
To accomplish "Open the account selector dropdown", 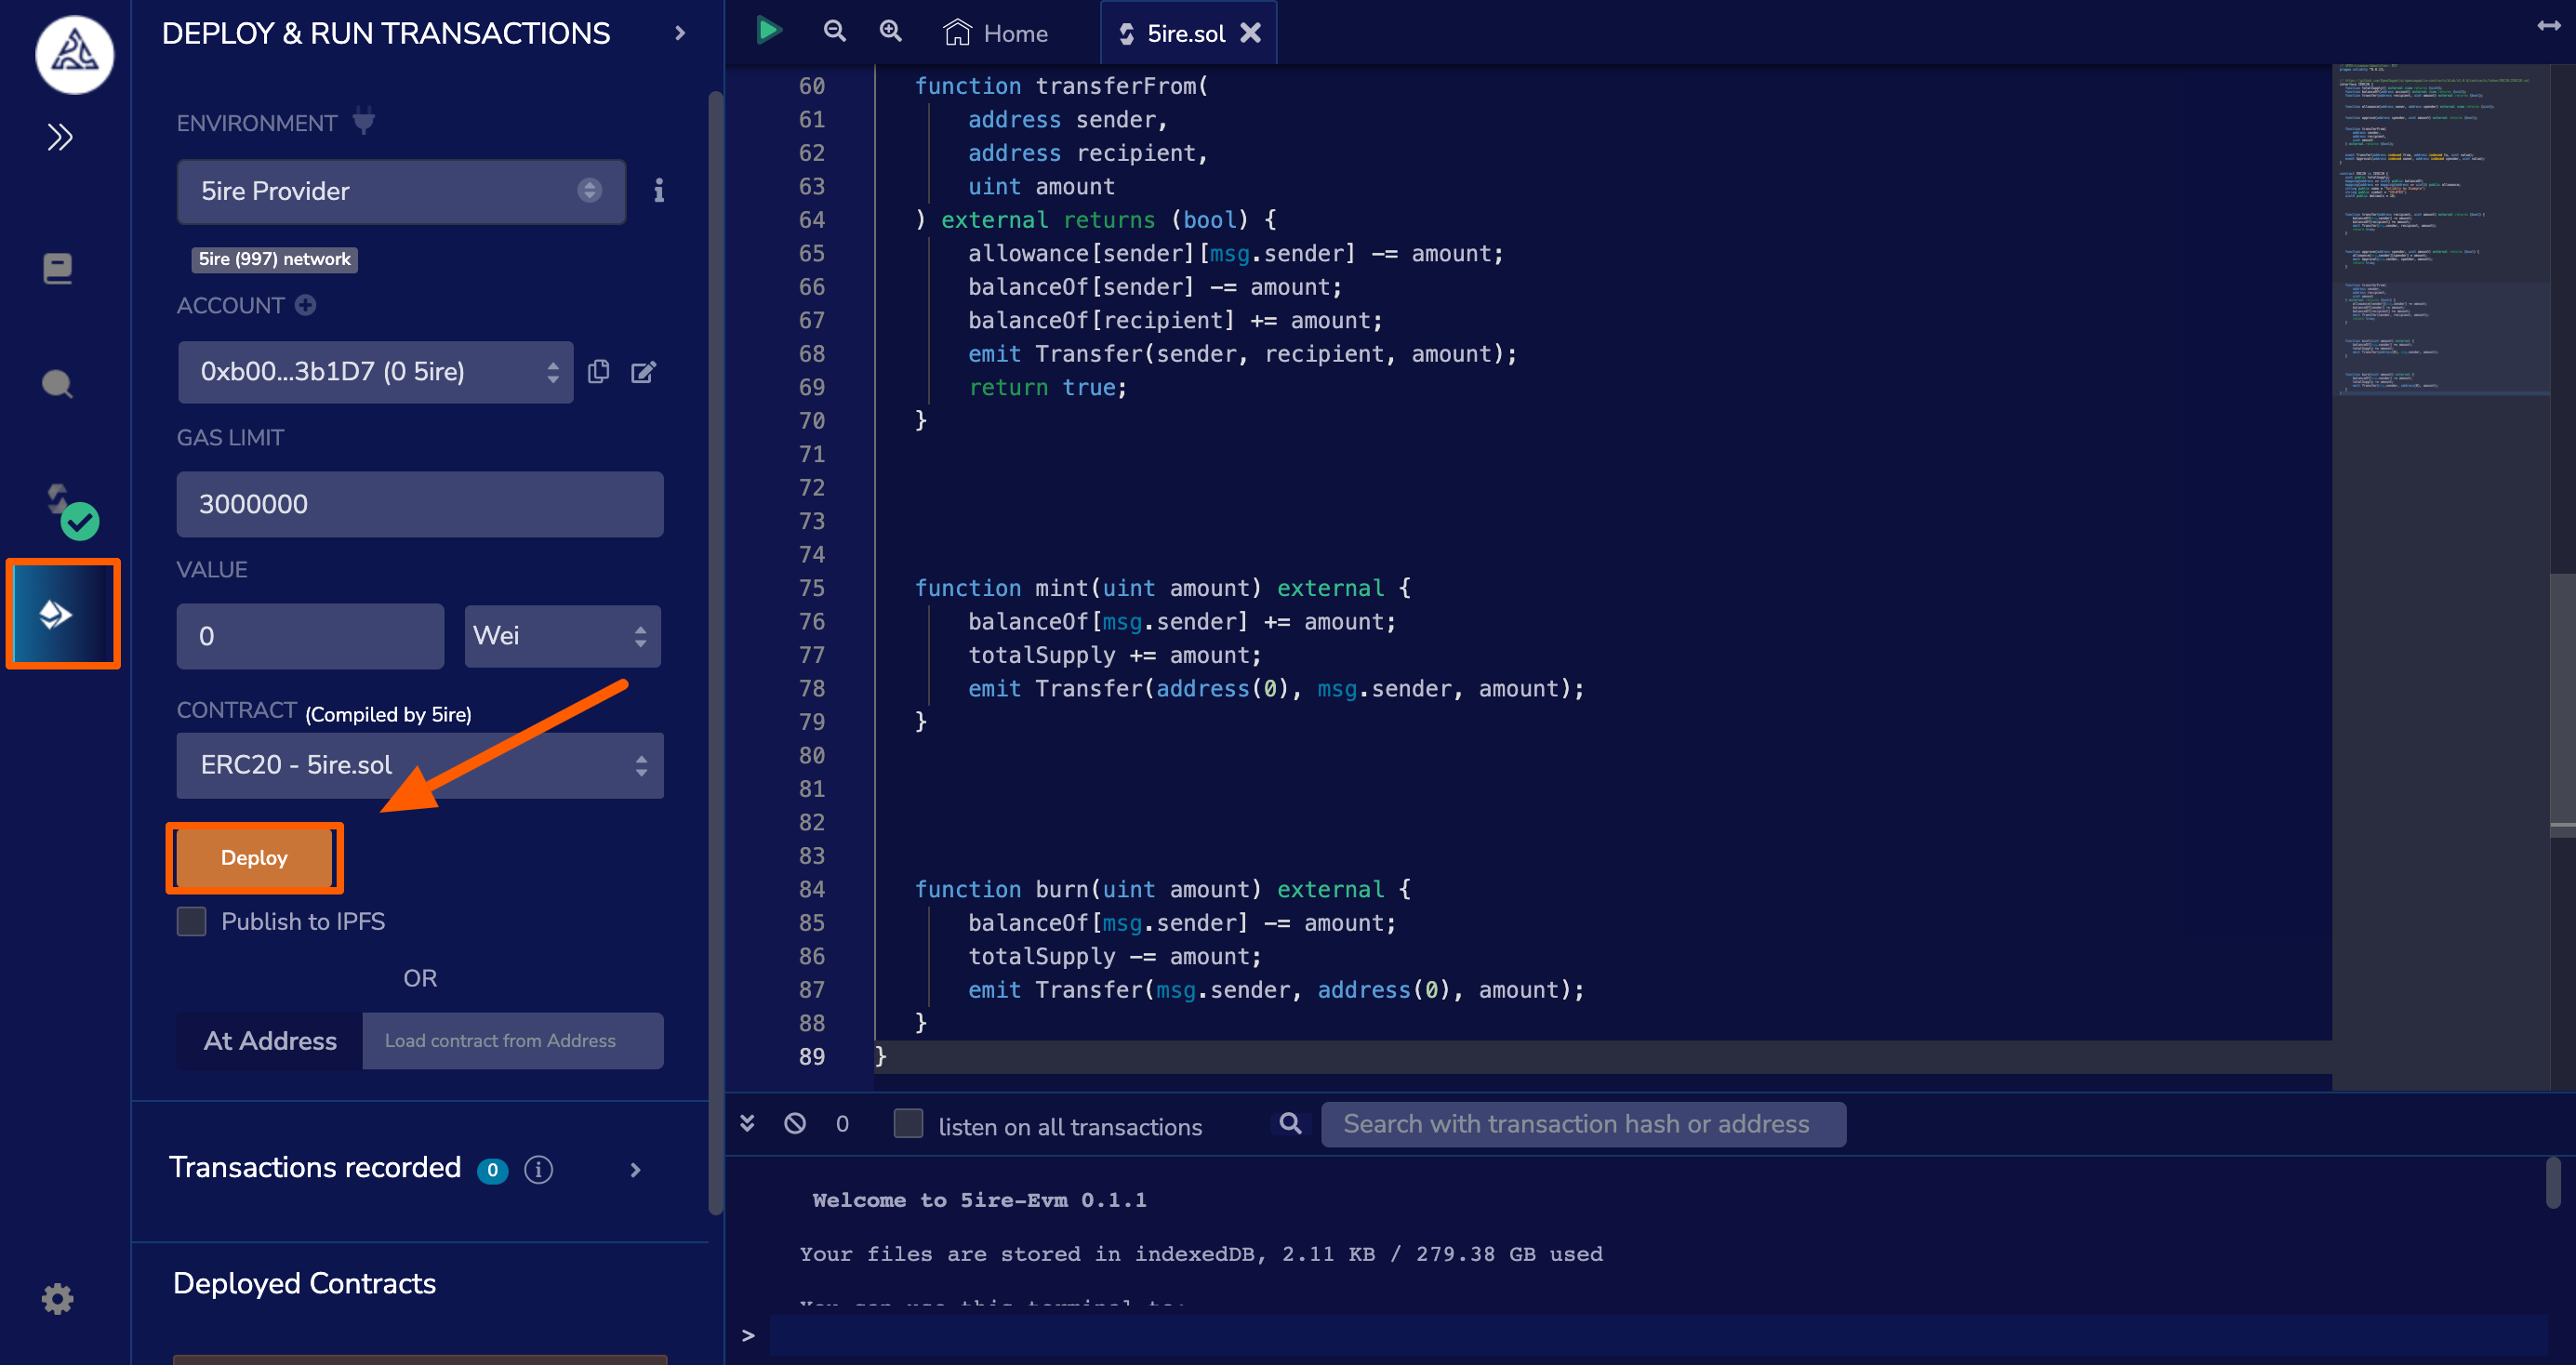I will pos(375,372).
